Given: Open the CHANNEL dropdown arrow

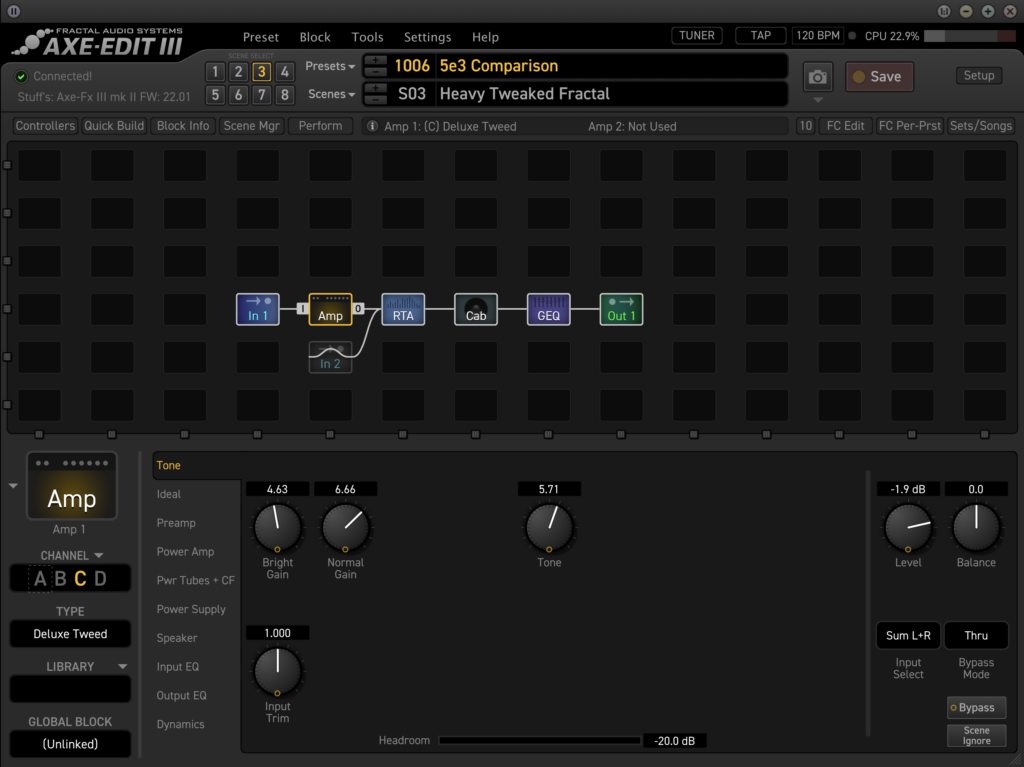Looking at the screenshot, I should coord(99,555).
